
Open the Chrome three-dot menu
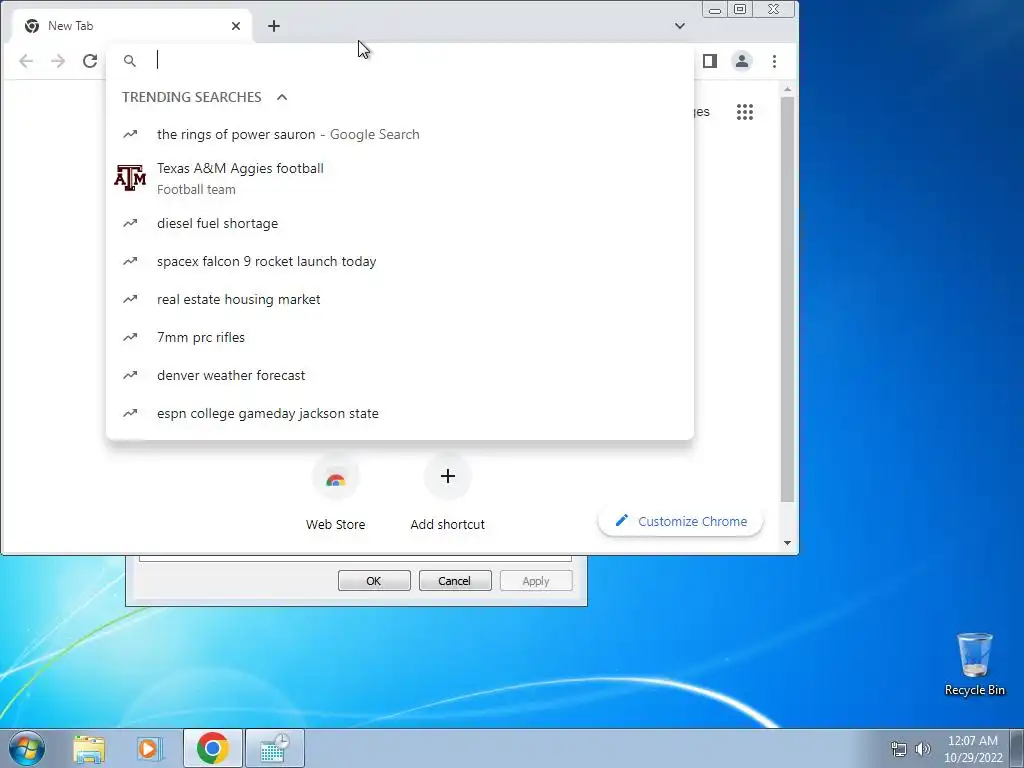pos(775,61)
